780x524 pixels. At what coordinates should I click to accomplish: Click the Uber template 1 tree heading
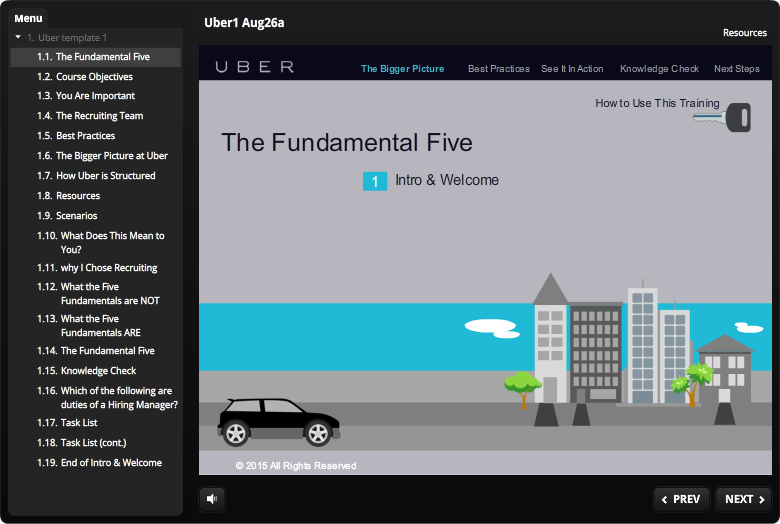67,37
